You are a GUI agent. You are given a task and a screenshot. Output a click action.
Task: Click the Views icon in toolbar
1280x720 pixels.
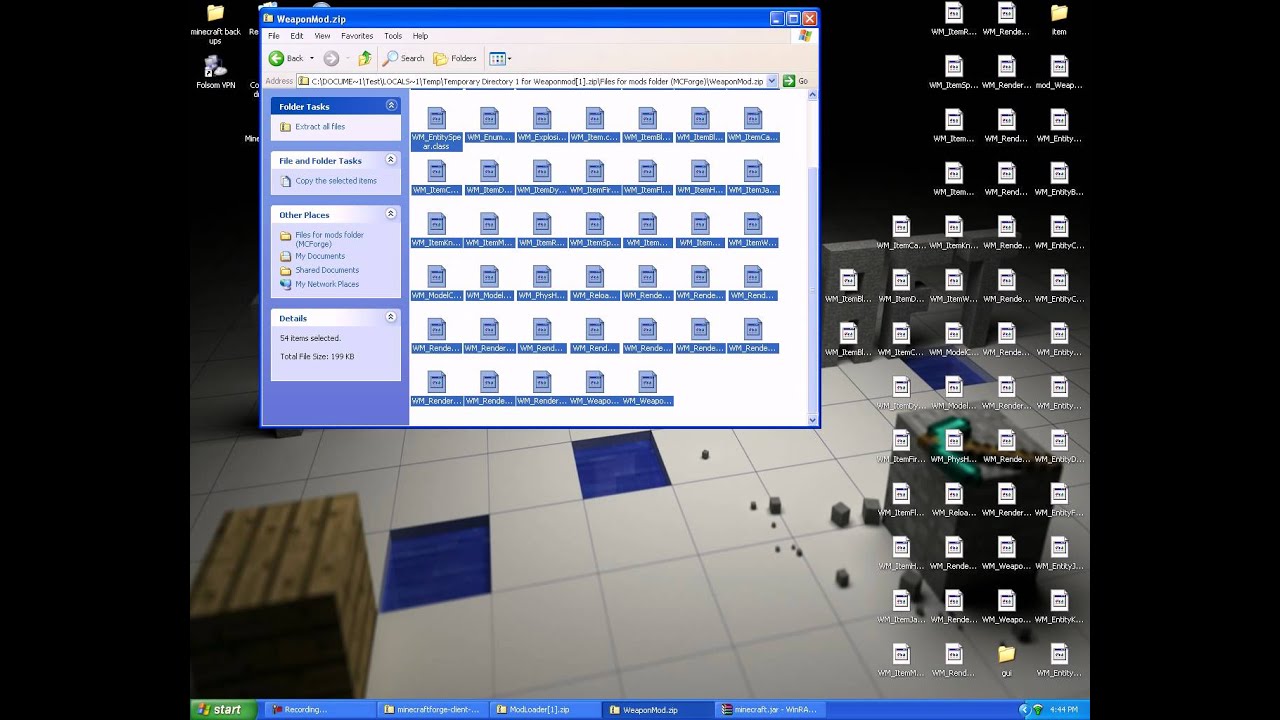[x=496, y=58]
